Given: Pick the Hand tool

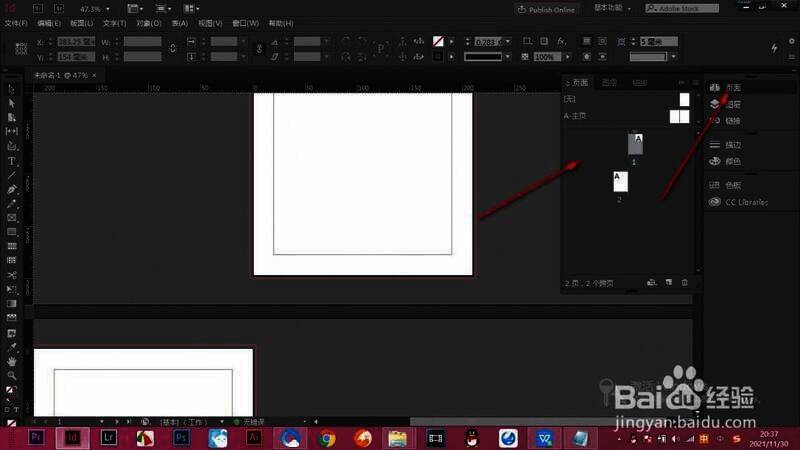Looking at the screenshot, I should point(12,361).
